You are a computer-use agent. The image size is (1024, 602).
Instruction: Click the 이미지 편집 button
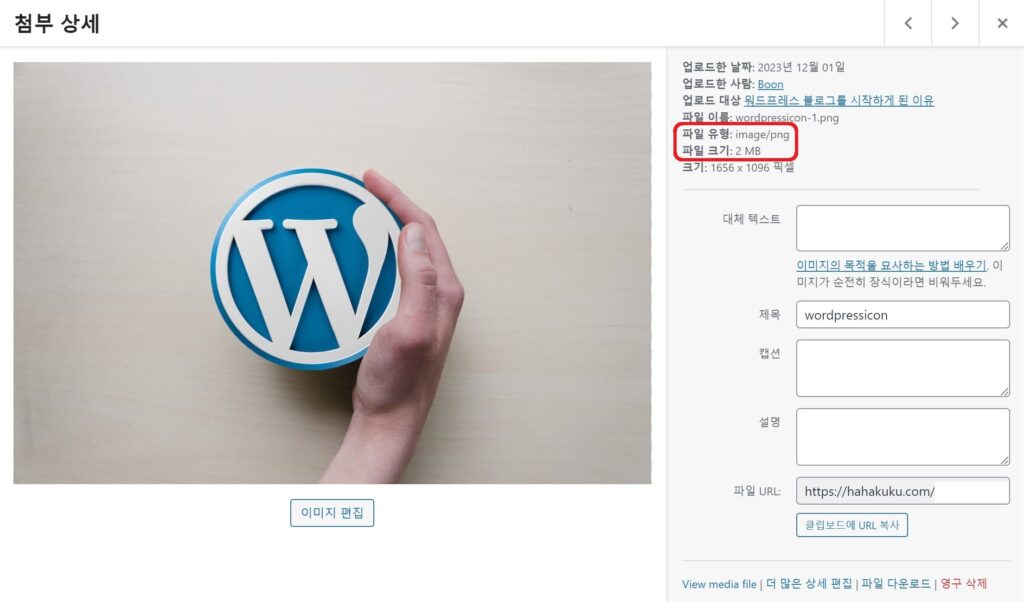click(x=332, y=513)
